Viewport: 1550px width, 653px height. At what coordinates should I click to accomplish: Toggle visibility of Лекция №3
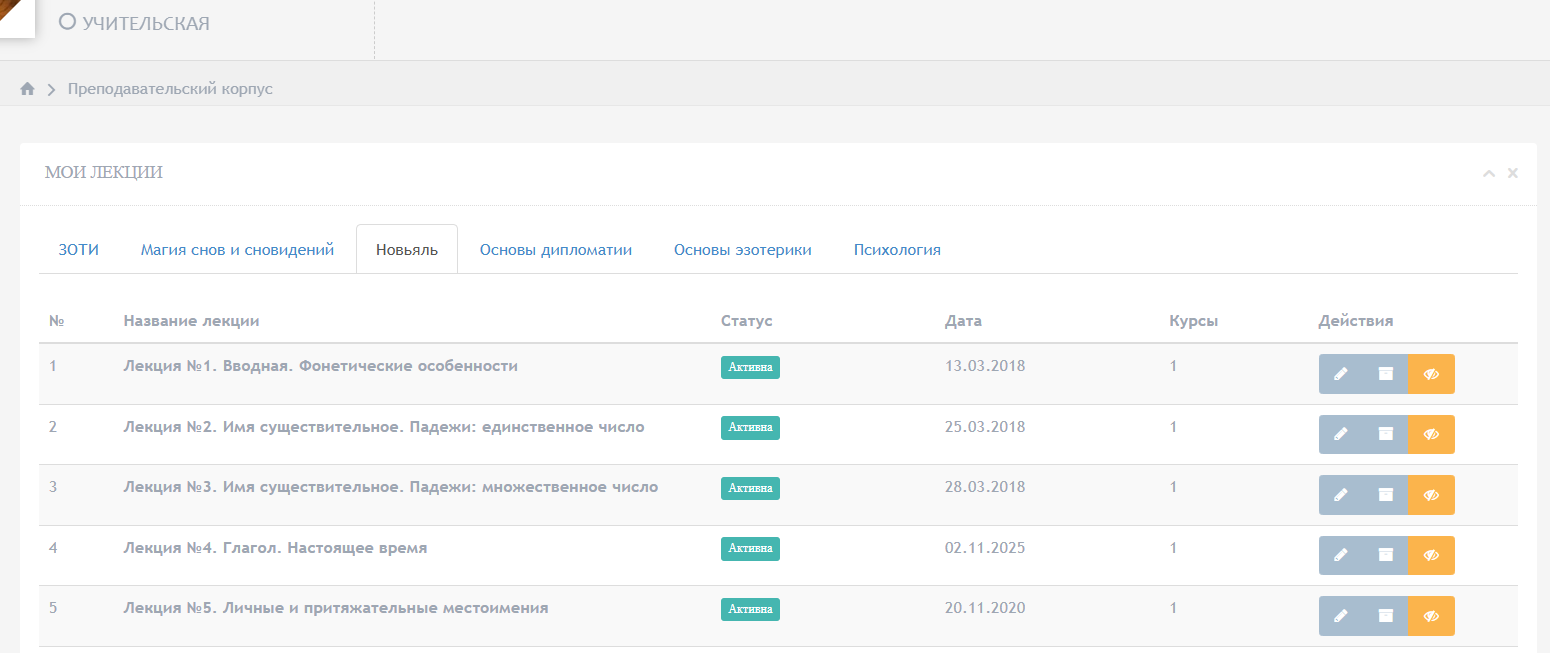pos(1431,495)
